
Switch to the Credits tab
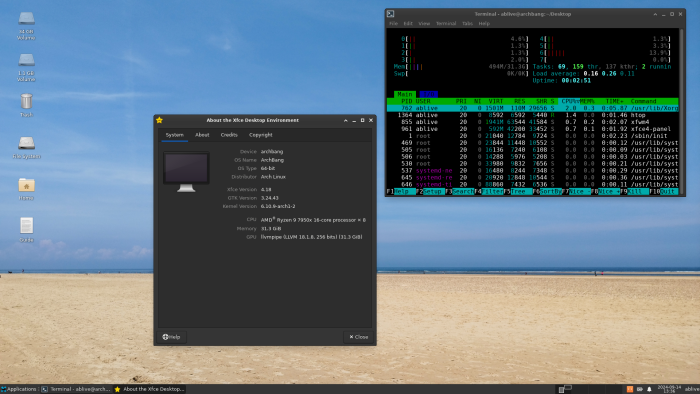[229, 135]
